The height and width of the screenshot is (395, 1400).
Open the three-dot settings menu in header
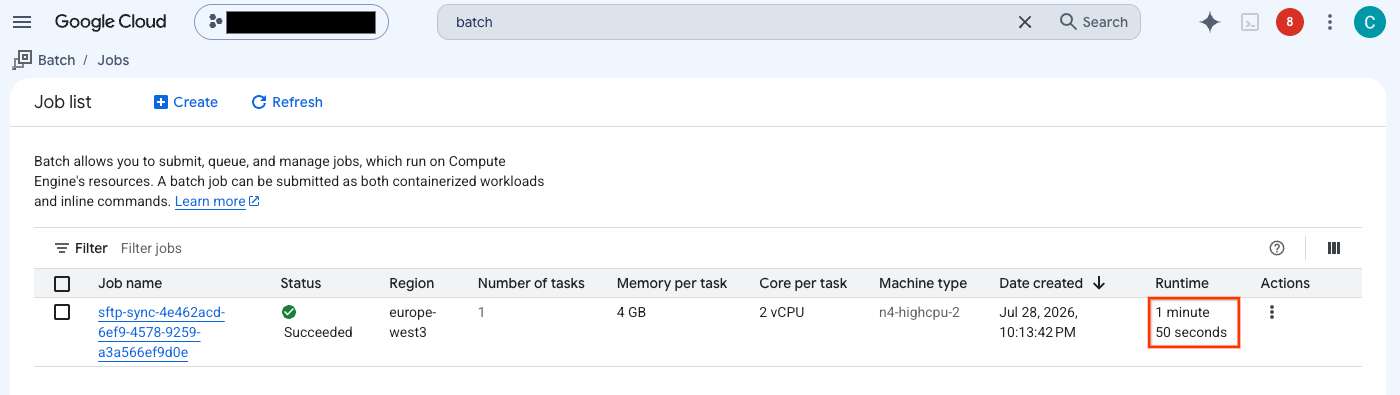[1330, 22]
